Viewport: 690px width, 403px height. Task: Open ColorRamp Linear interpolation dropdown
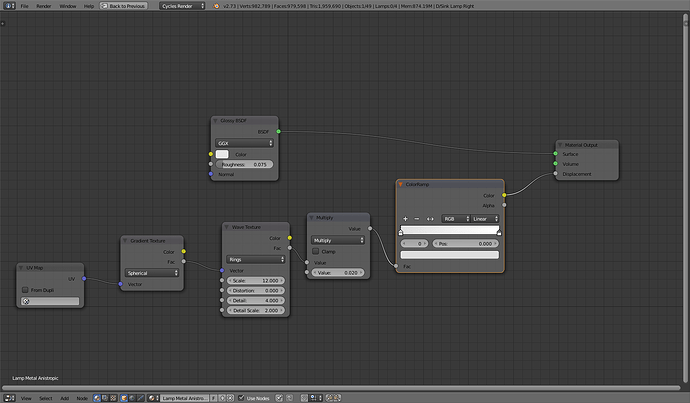485,219
